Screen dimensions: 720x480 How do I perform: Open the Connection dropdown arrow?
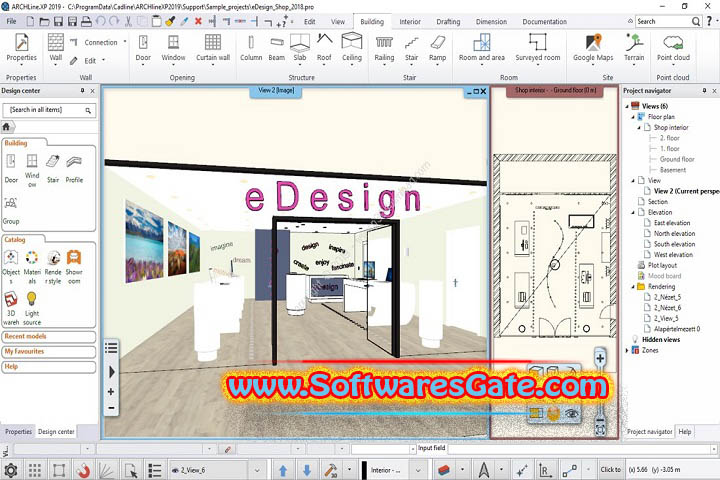tap(125, 42)
